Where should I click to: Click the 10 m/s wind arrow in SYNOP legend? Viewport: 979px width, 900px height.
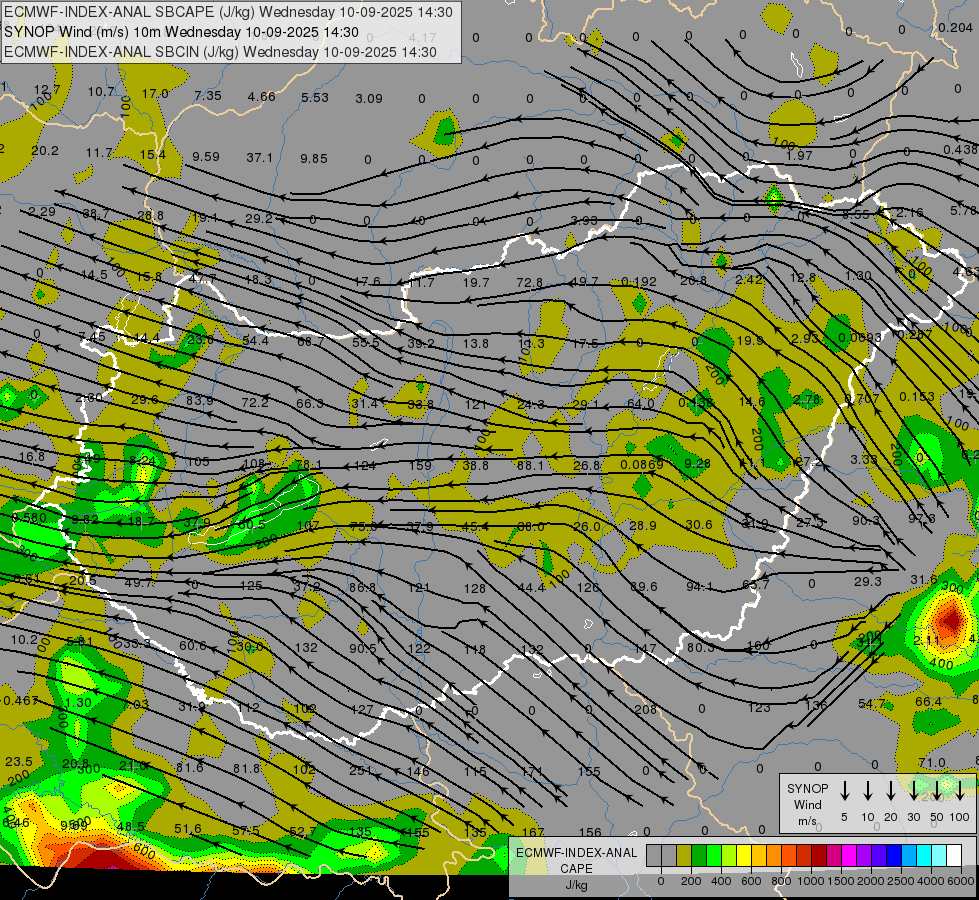(x=868, y=790)
